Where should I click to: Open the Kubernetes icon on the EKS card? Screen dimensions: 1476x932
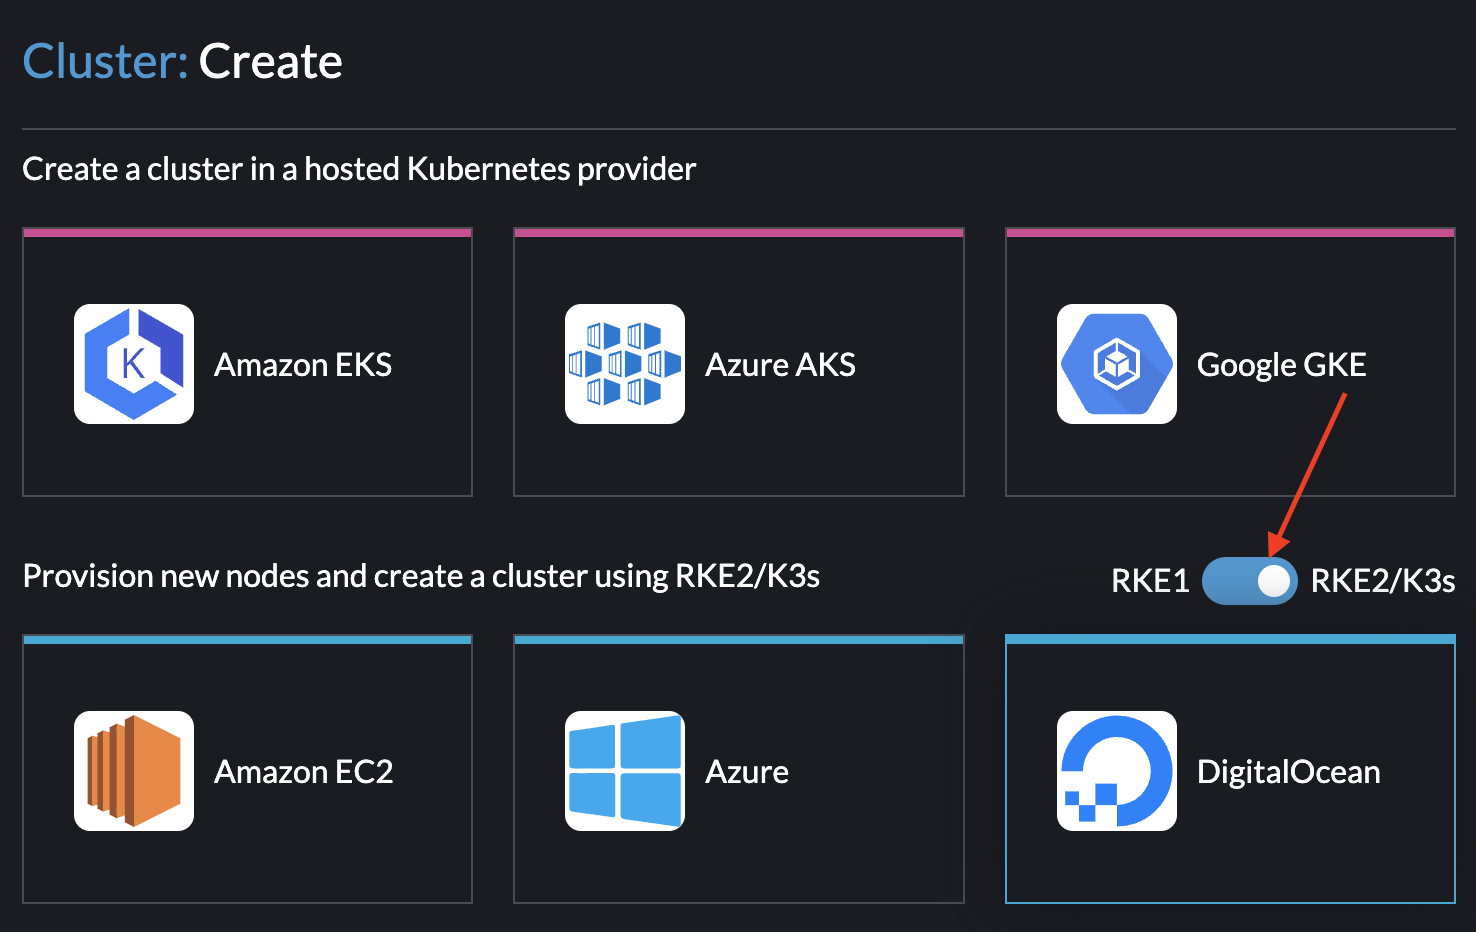(133, 363)
